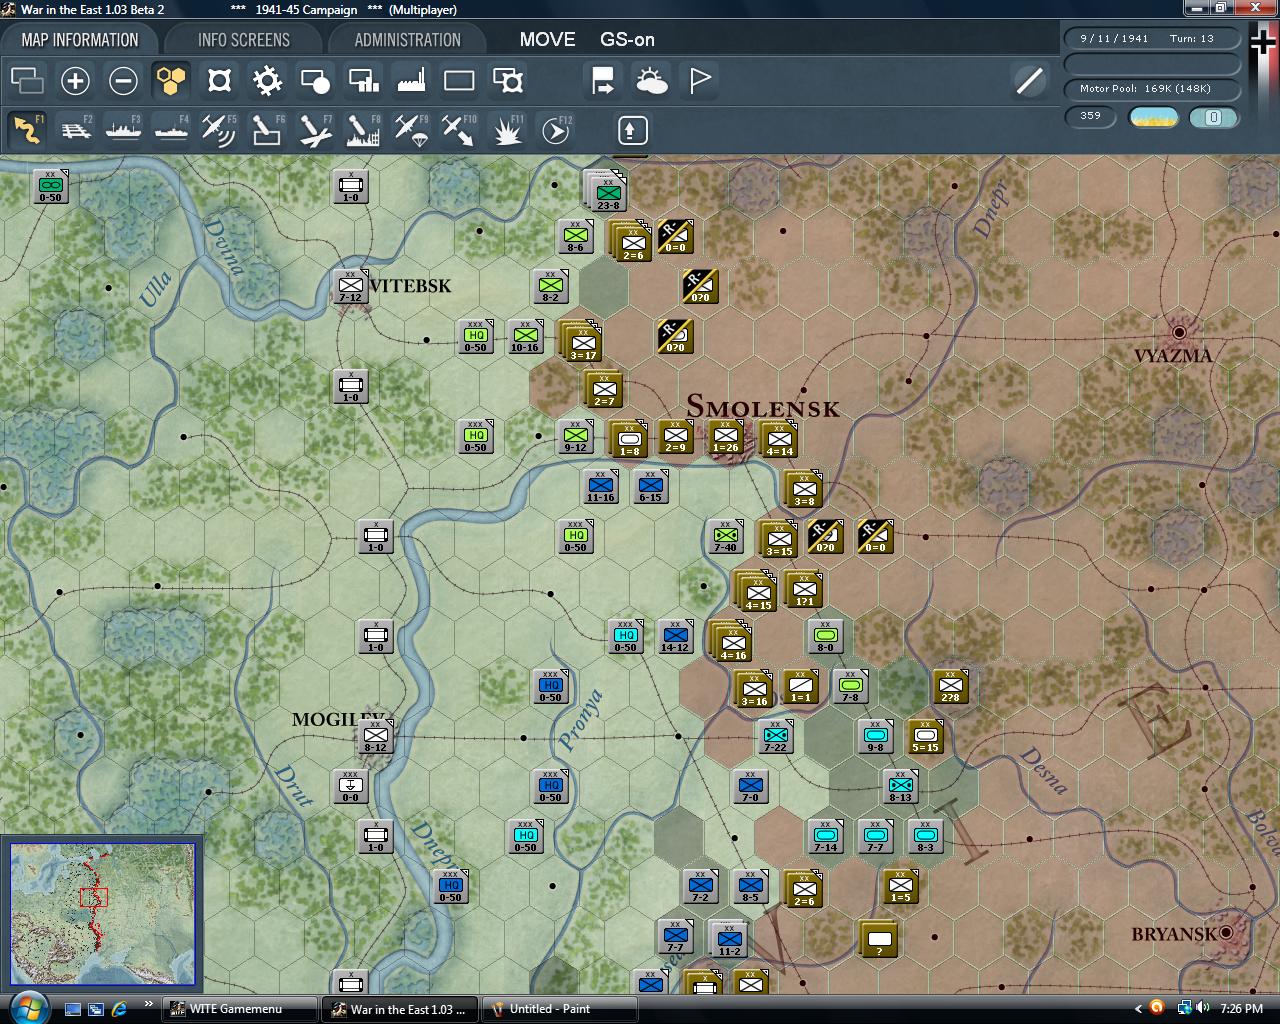Select the F9 Air Transport mode icon
The height and width of the screenshot is (1024, 1280).
click(411, 130)
